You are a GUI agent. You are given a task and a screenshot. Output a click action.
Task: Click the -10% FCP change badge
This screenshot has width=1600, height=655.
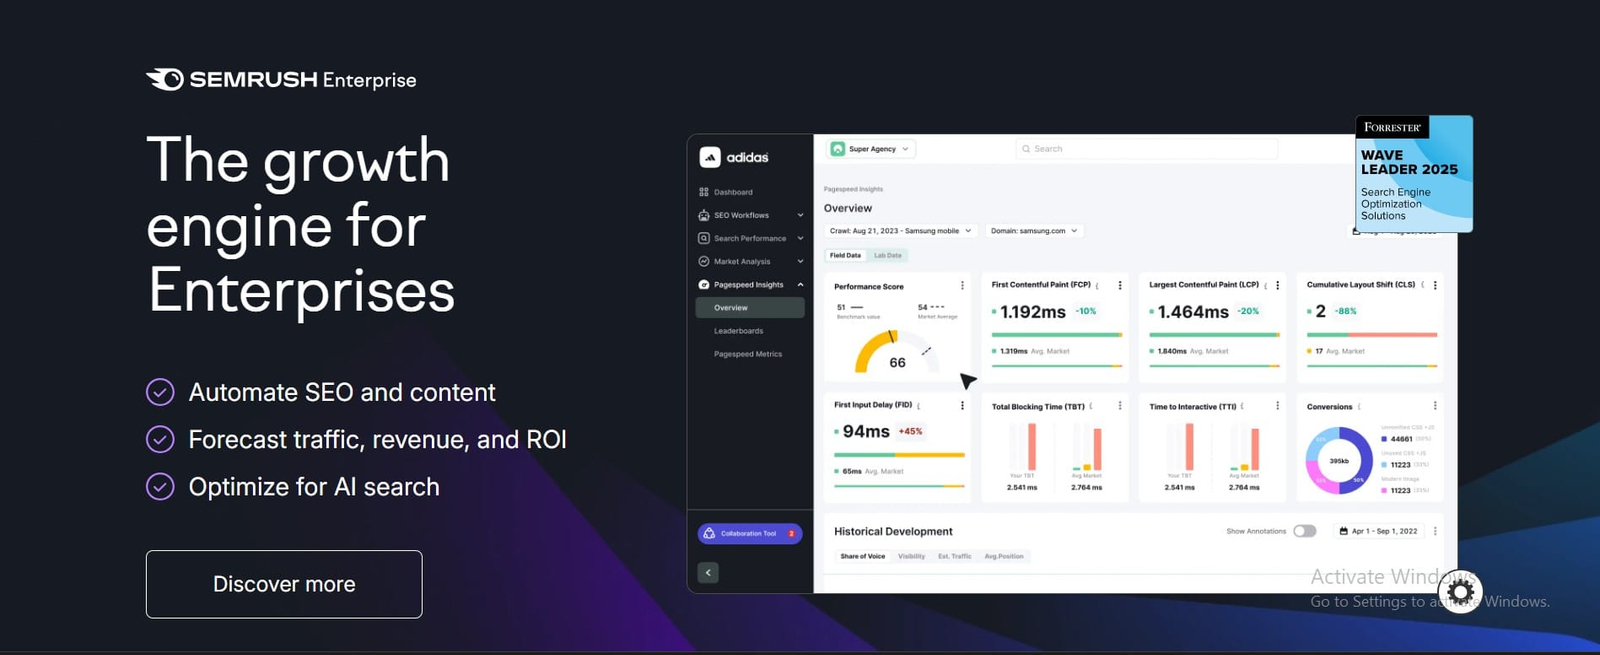1086,311
